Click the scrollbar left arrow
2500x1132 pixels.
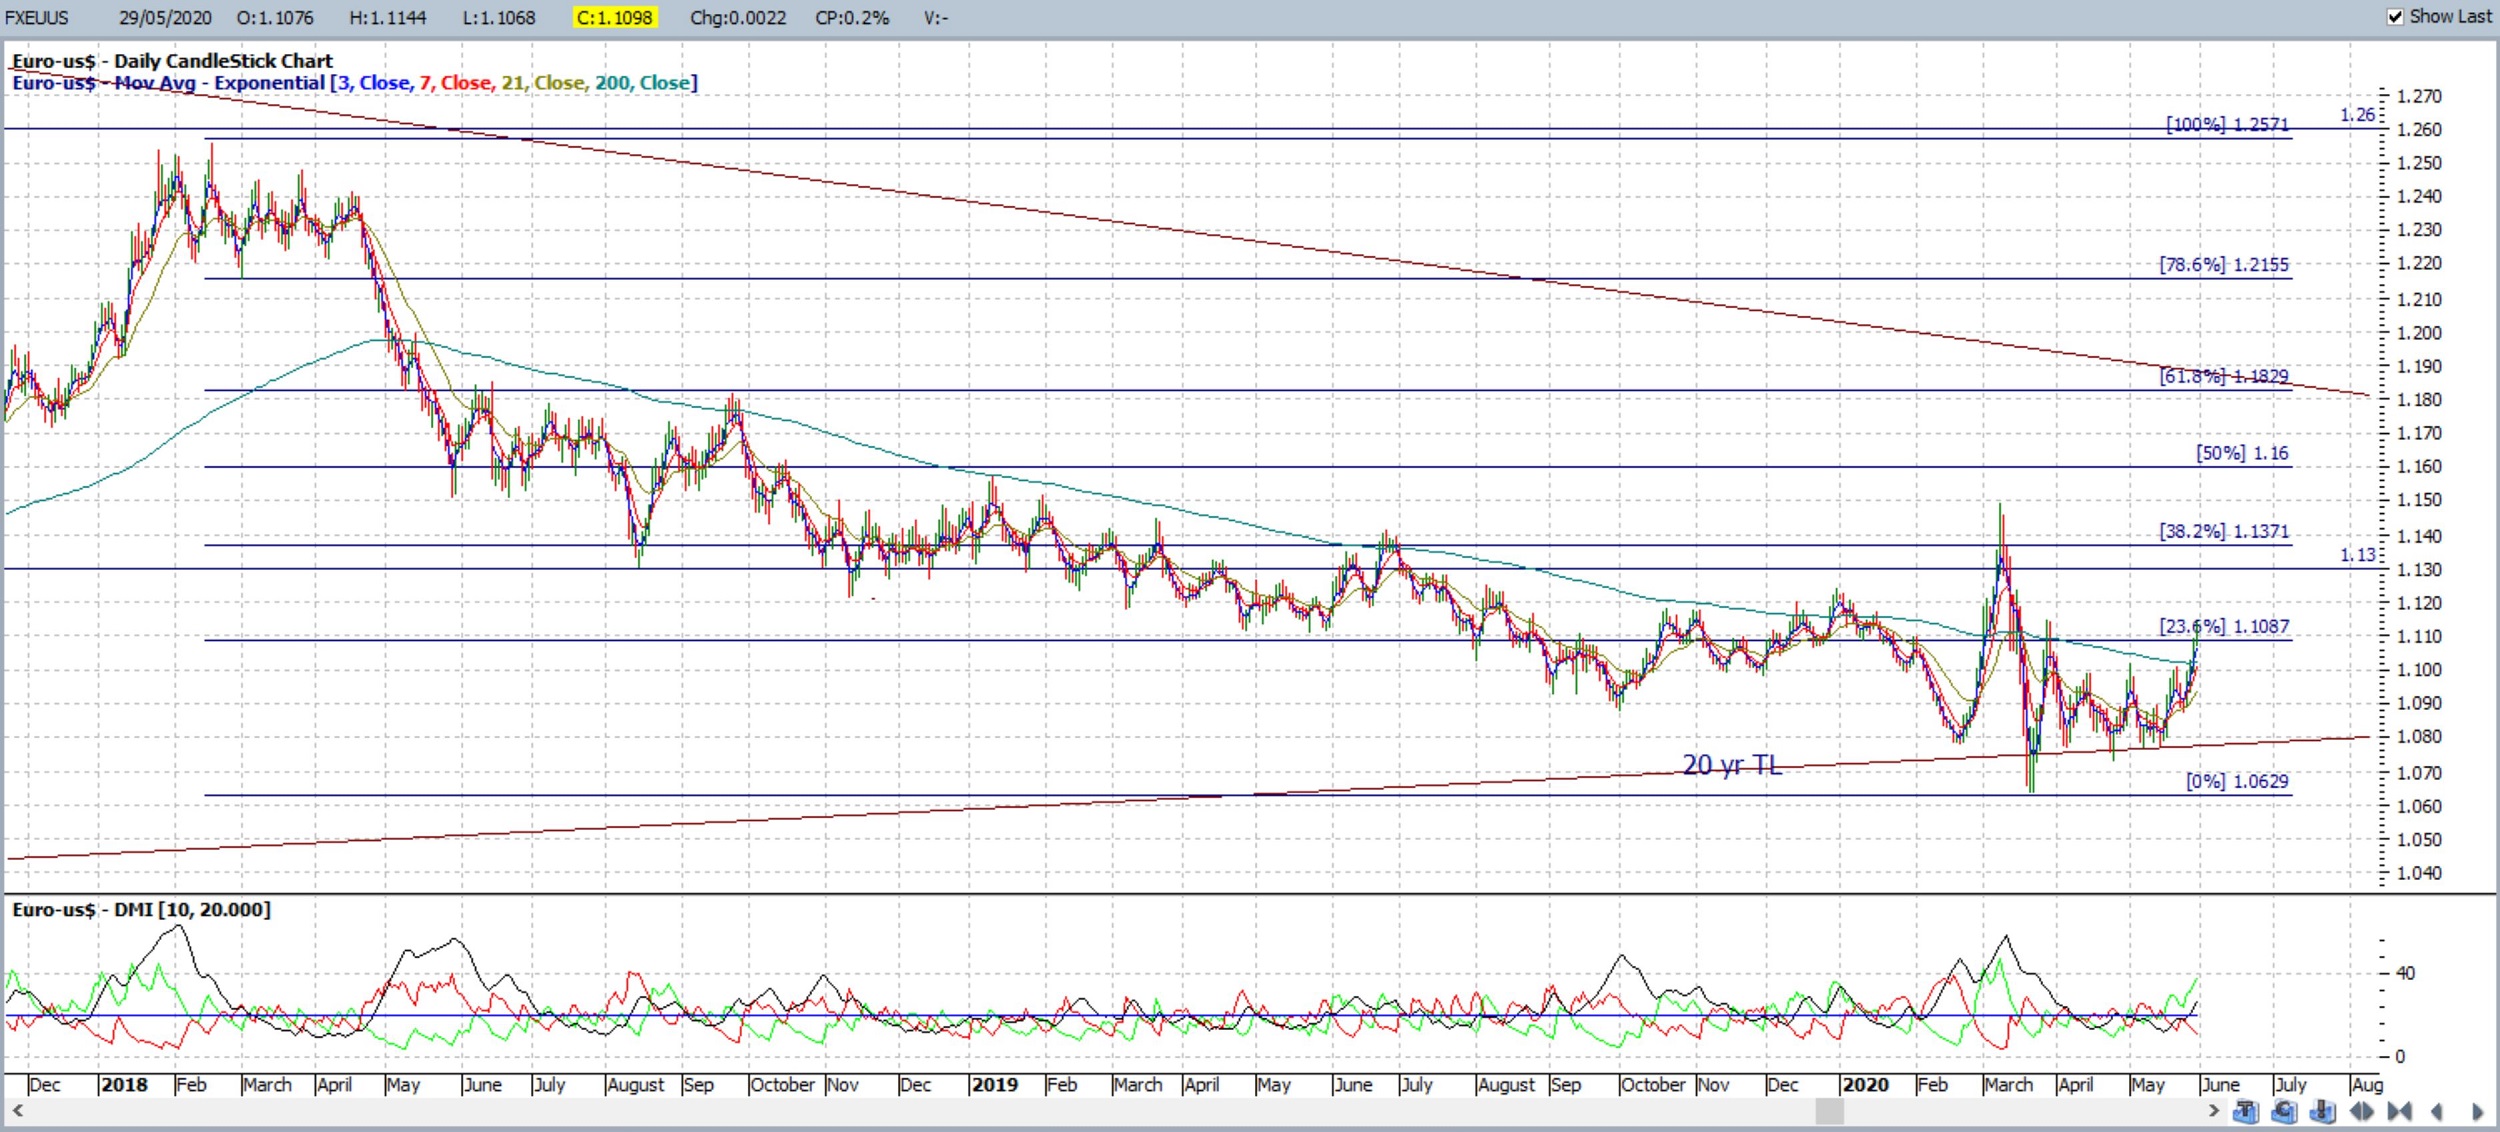click(x=17, y=1110)
